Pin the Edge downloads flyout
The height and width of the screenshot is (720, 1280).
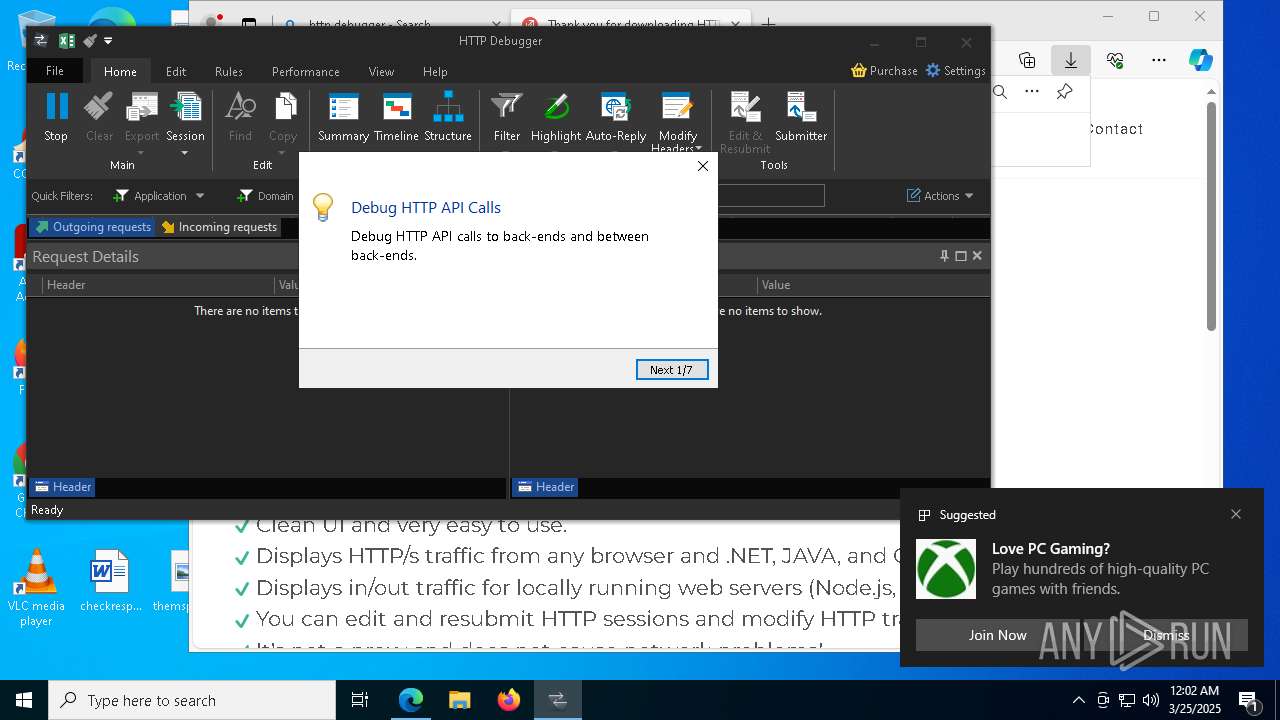[x=1064, y=91]
